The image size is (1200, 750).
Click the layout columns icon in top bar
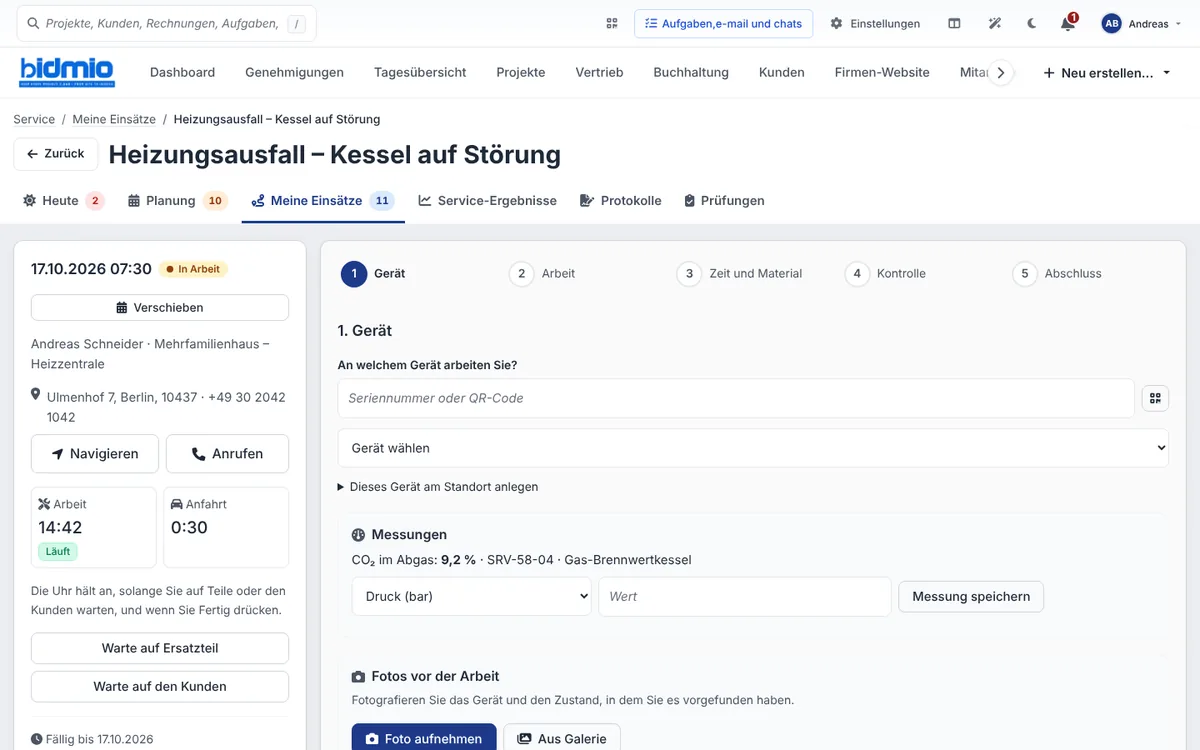(x=954, y=23)
